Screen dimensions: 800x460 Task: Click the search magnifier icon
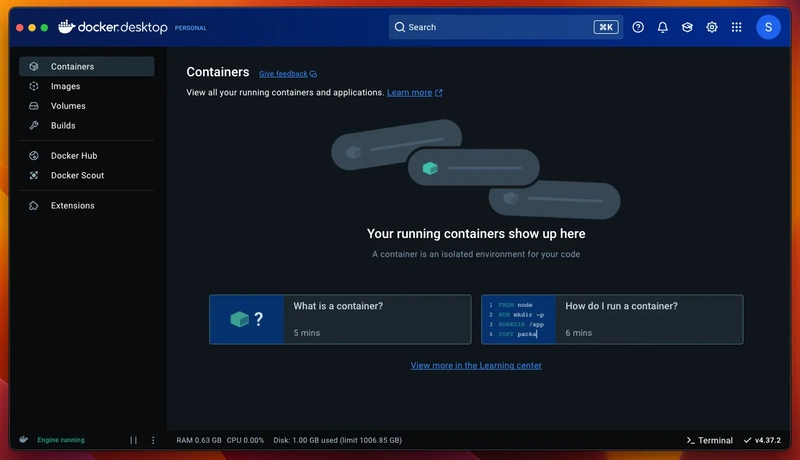[x=399, y=27]
